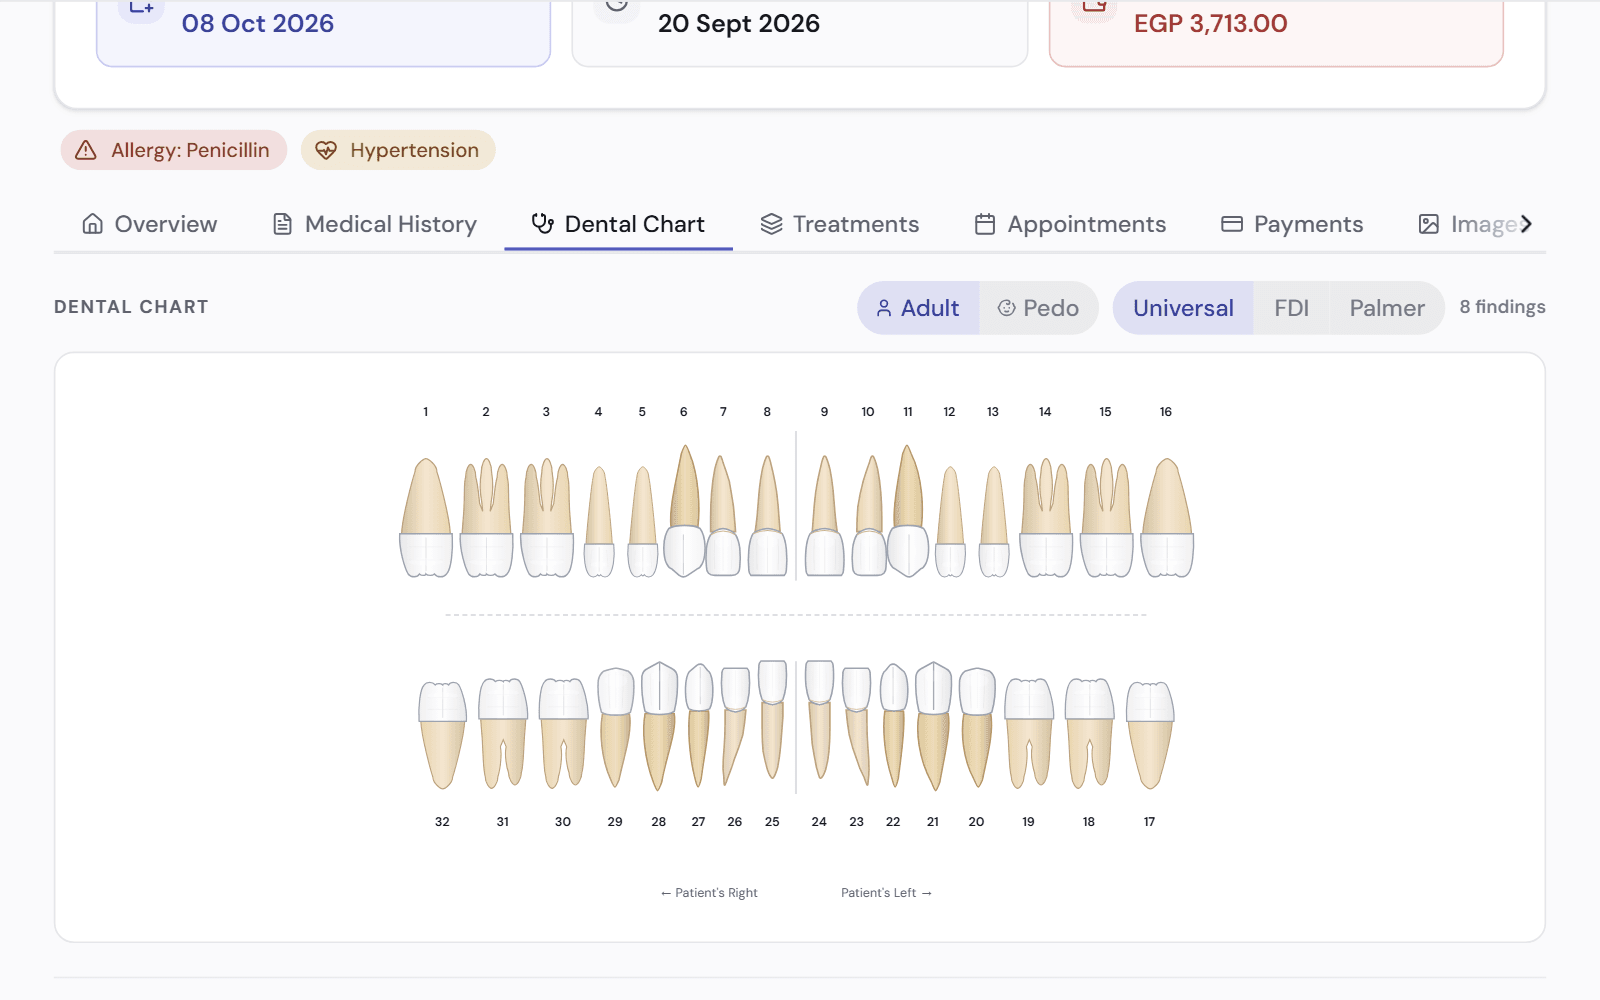Screen dimensions: 1600x1000
Task: Click lower tooth 19 molar
Action: tap(1029, 733)
